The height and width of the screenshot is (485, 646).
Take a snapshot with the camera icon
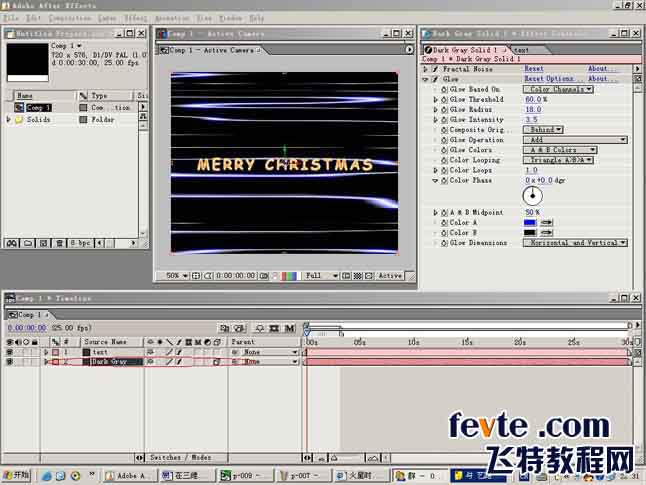click(x=264, y=276)
